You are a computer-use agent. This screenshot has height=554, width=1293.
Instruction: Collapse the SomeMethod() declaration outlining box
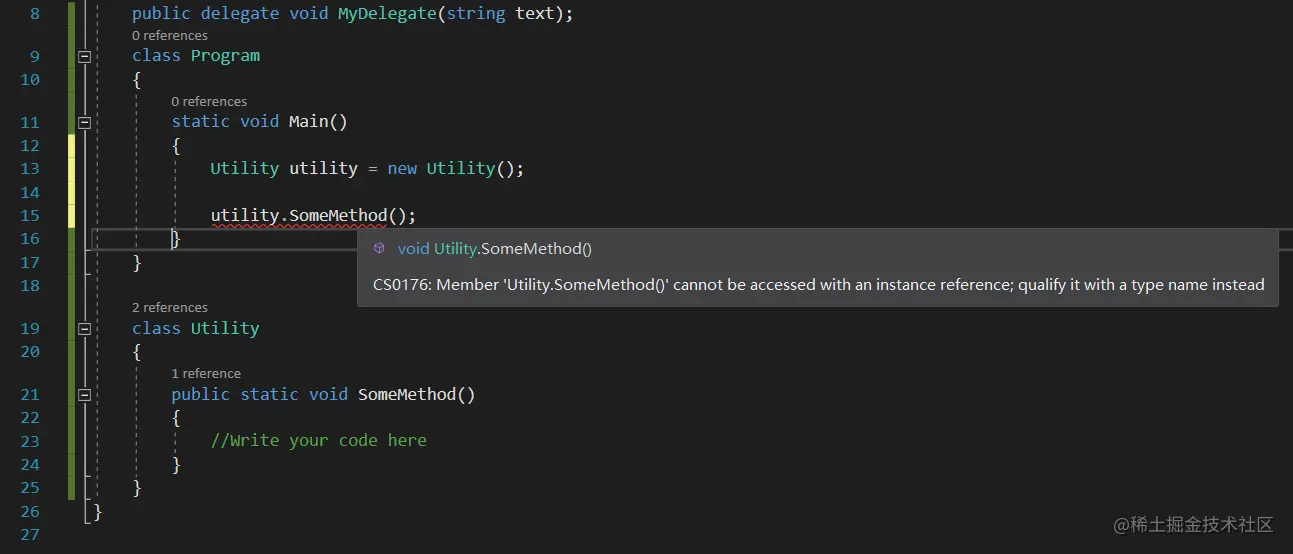pos(84,395)
